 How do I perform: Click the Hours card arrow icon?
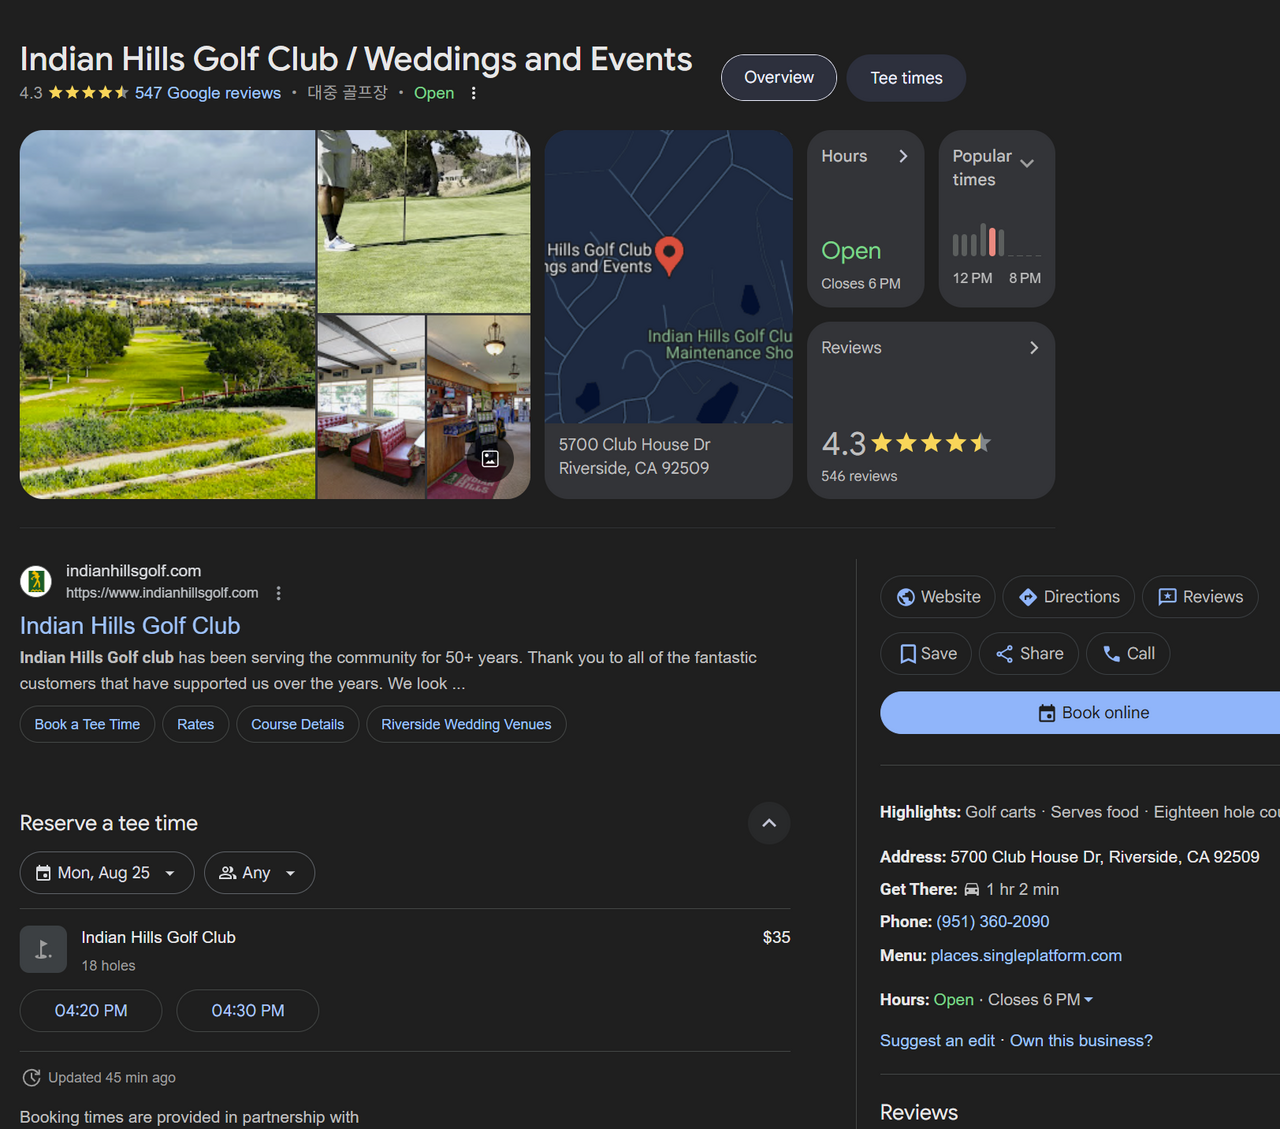click(x=903, y=156)
